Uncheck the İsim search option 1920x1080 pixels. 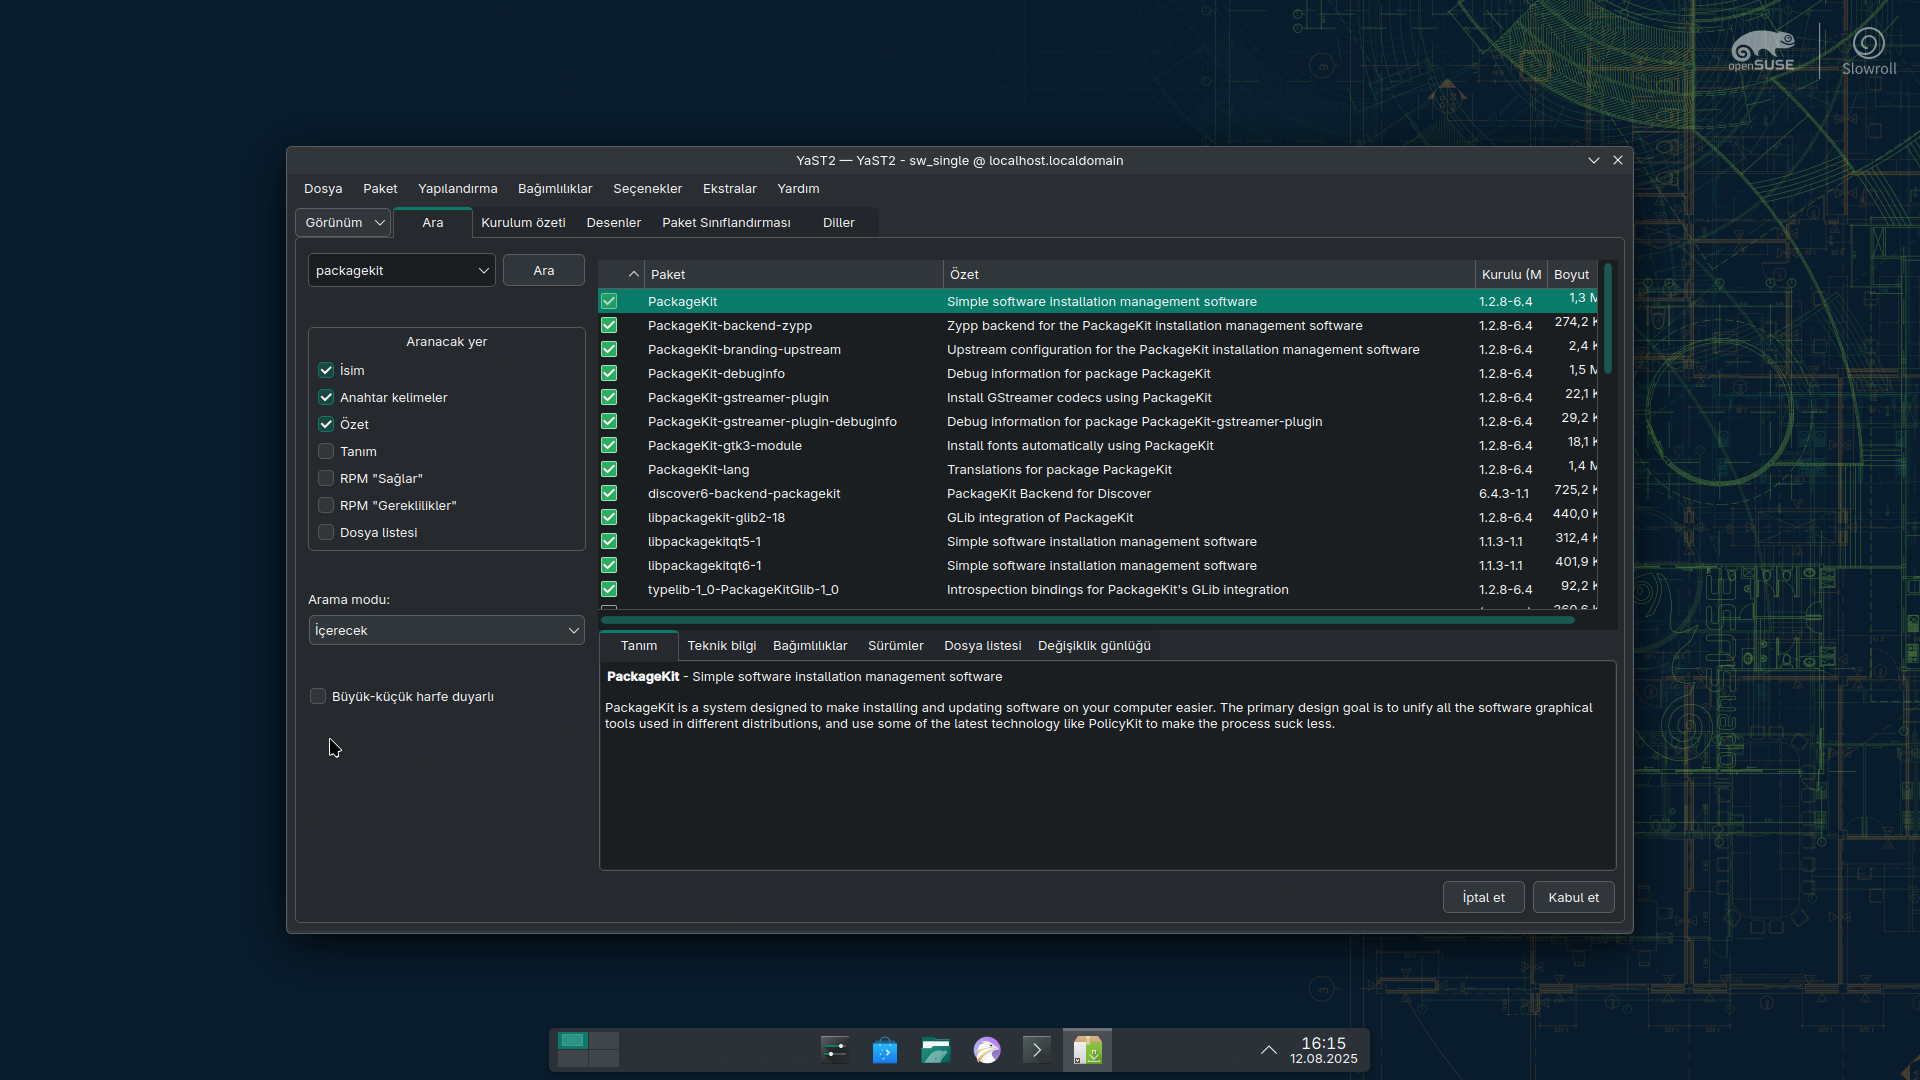pyautogui.click(x=326, y=370)
